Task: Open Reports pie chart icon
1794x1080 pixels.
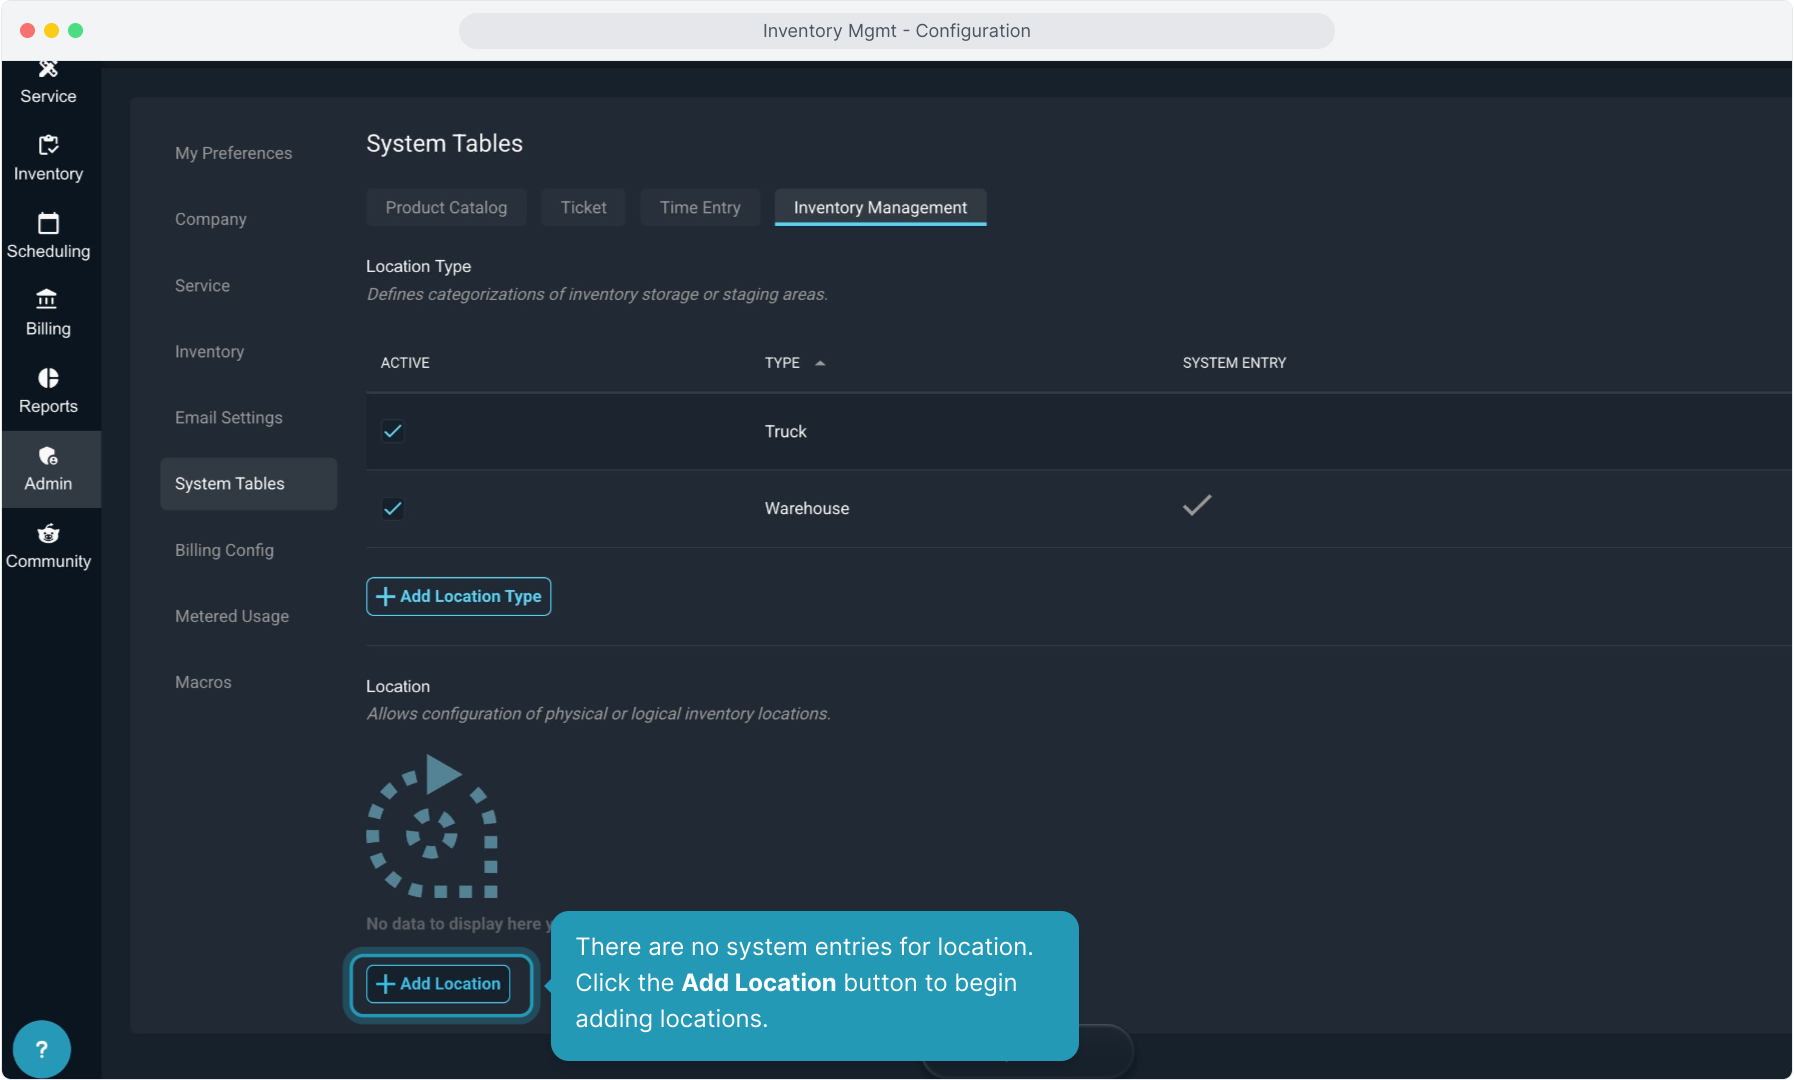Action: (48, 379)
